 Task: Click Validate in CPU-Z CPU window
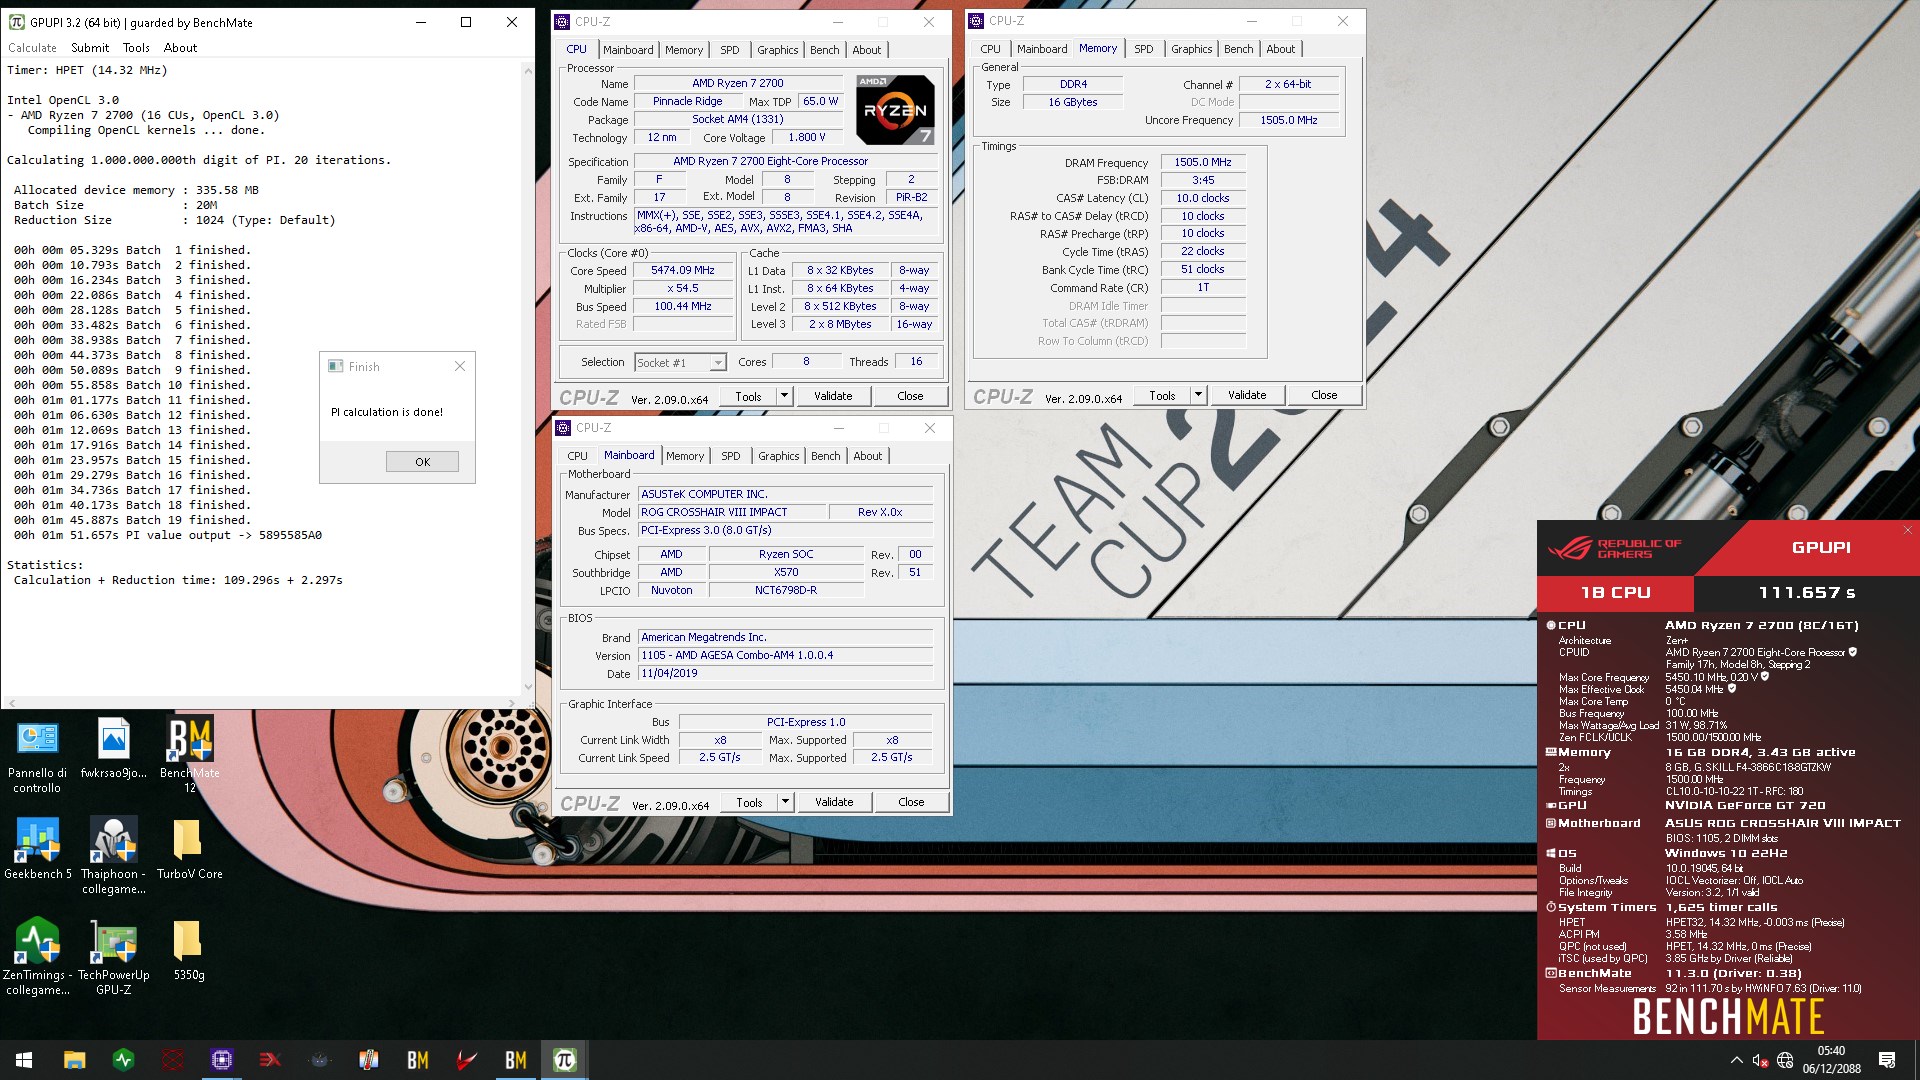(x=833, y=396)
